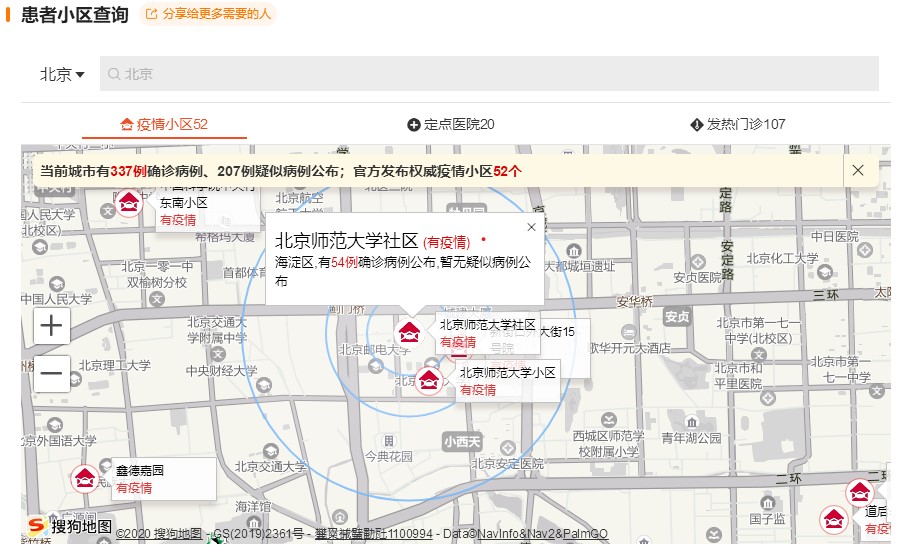Click the 北京一零一中双榆树分校 icon
This screenshot has width=910, height=556.
tap(157, 299)
